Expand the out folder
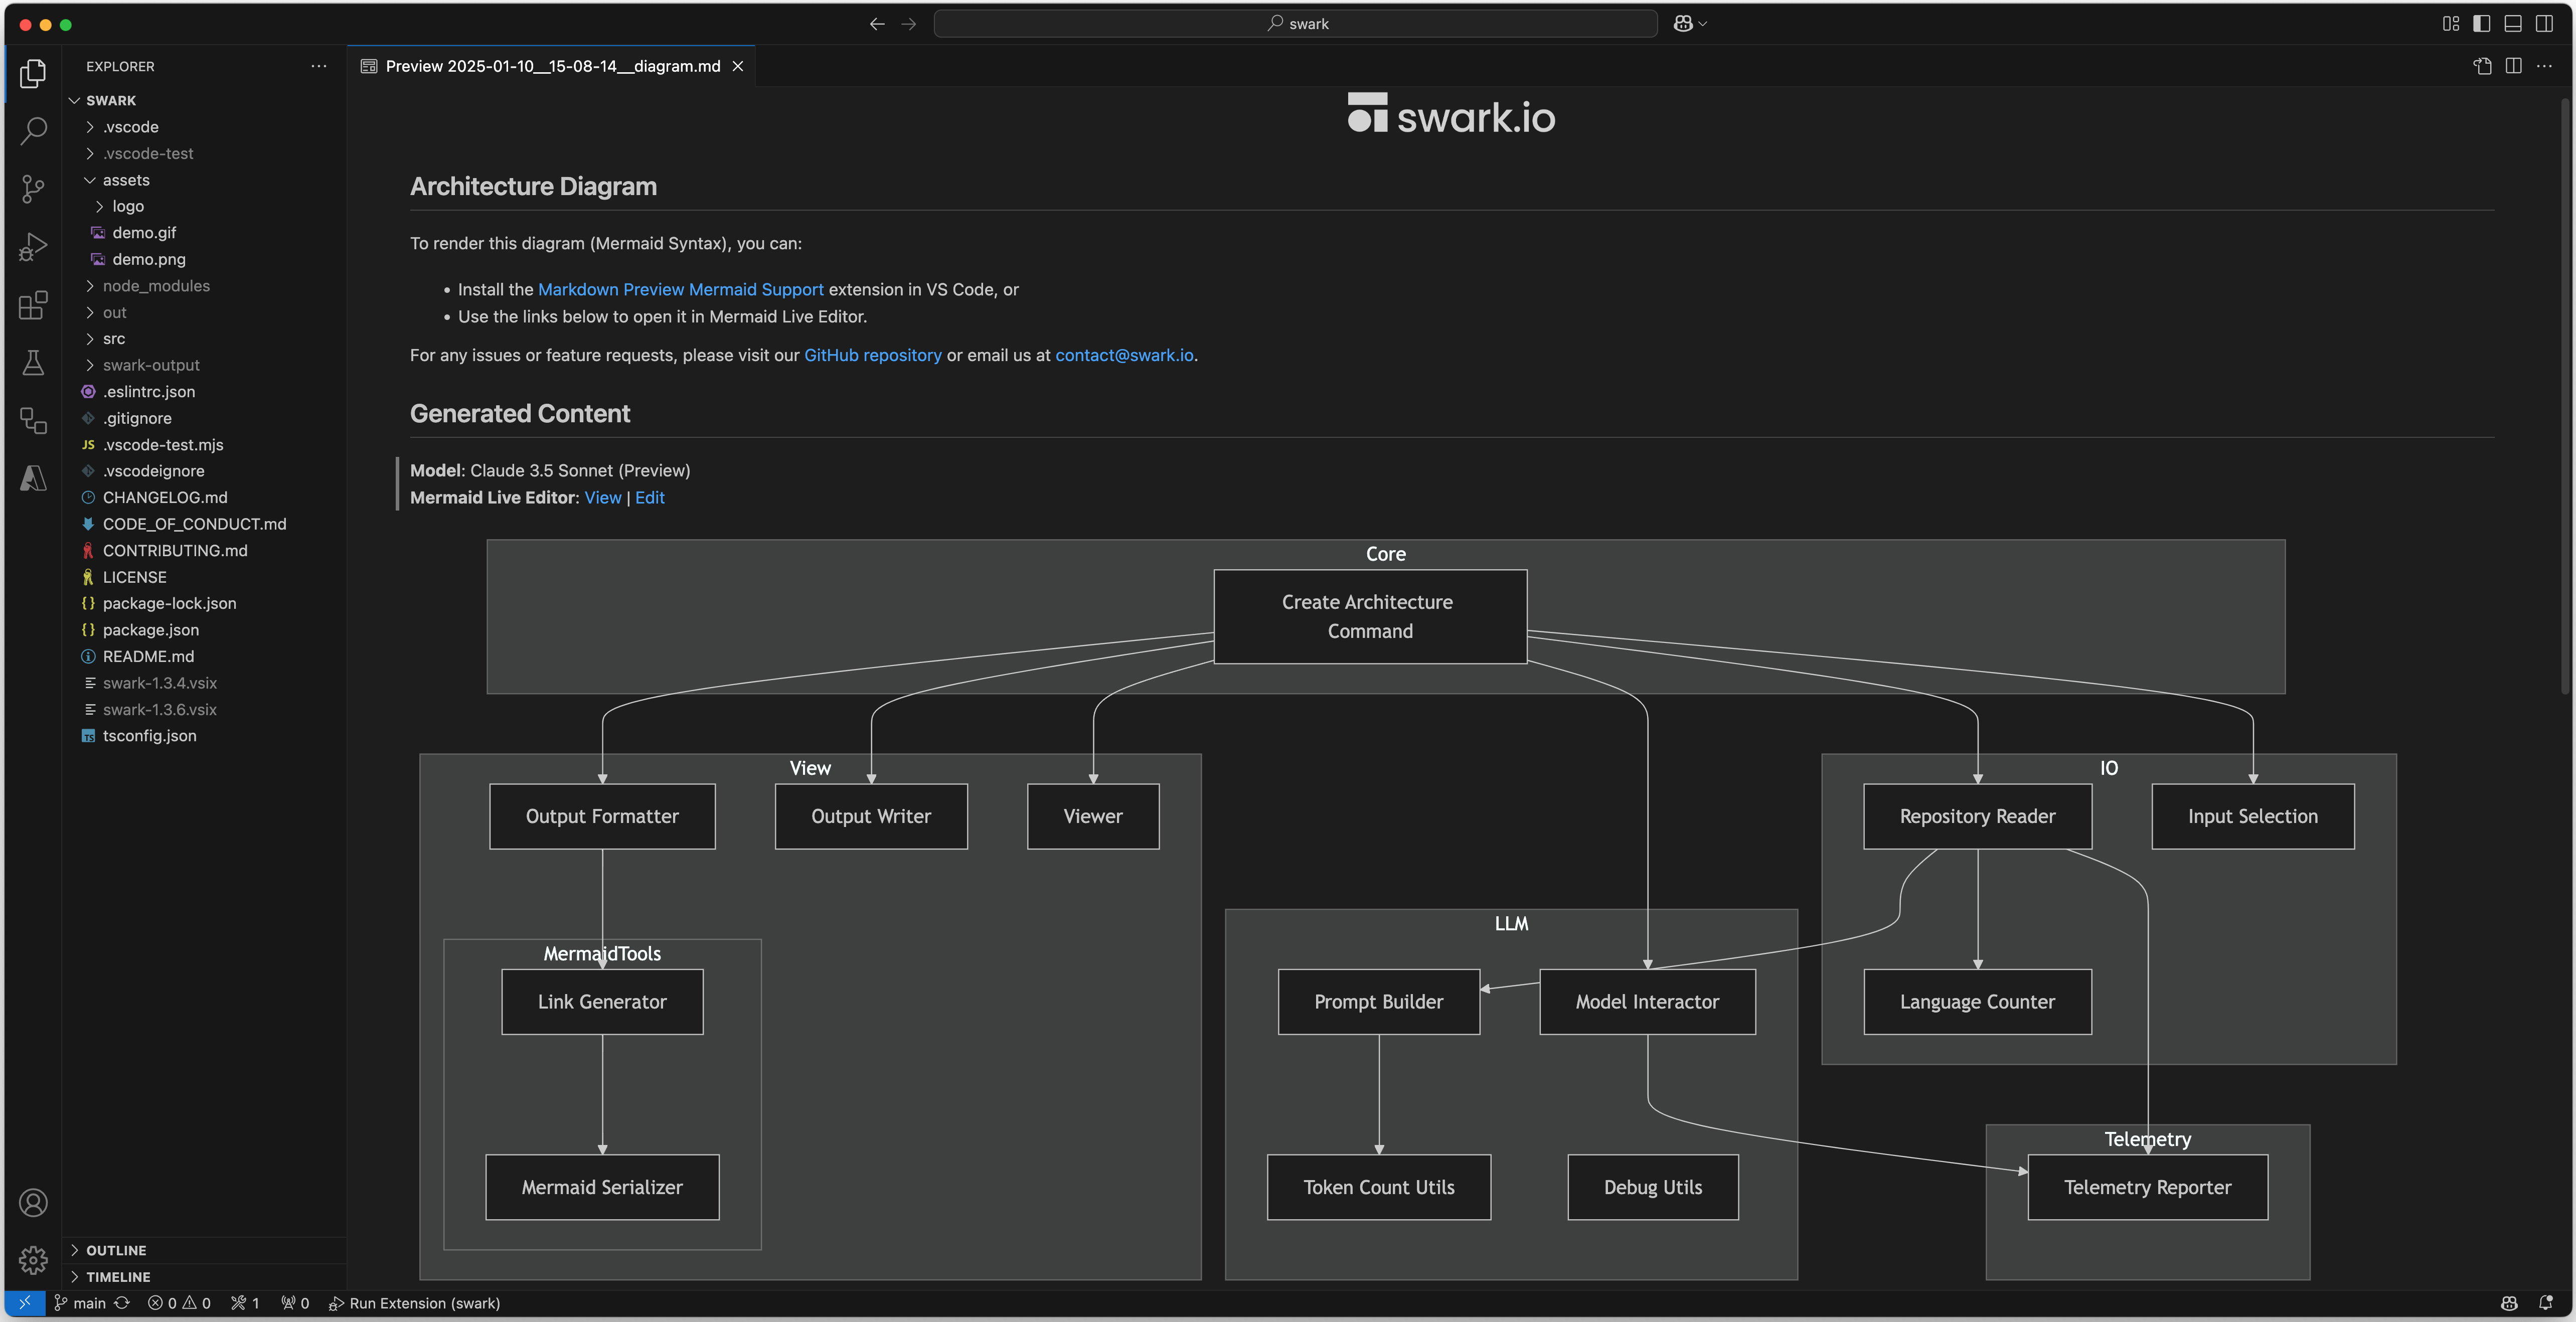This screenshot has width=2576, height=1322. tap(204, 312)
